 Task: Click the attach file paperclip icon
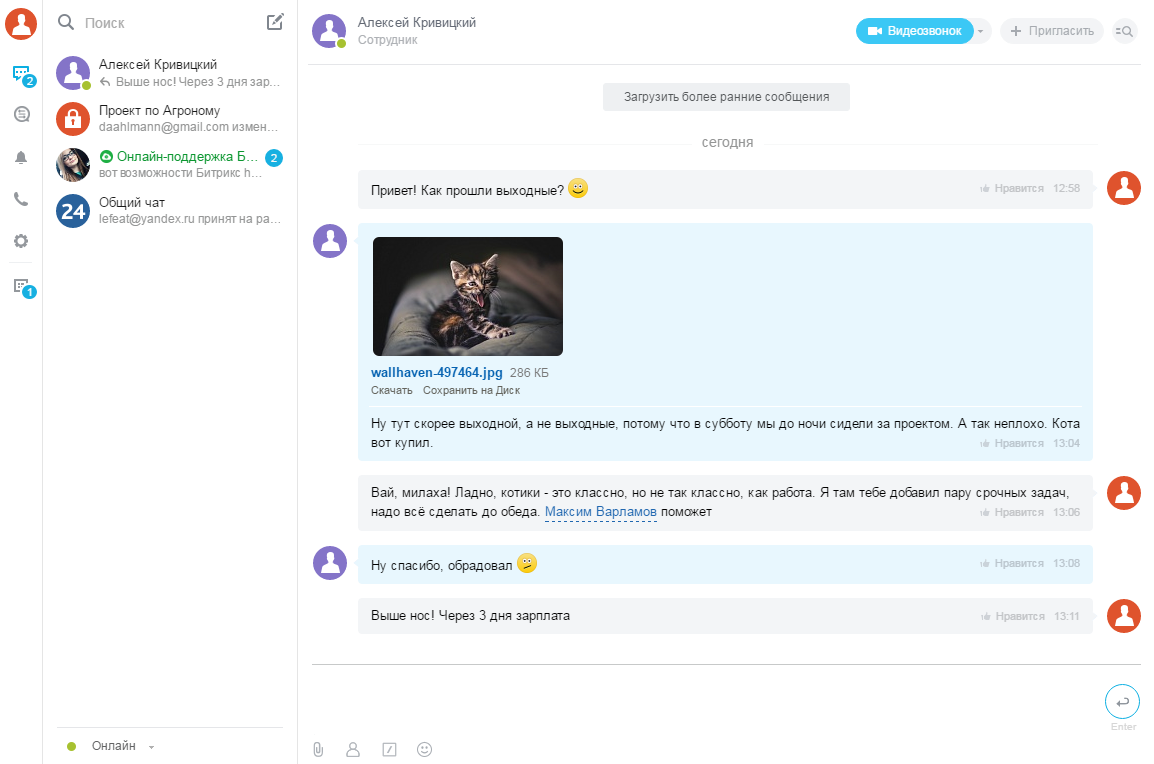pyautogui.click(x=318, y=749)
